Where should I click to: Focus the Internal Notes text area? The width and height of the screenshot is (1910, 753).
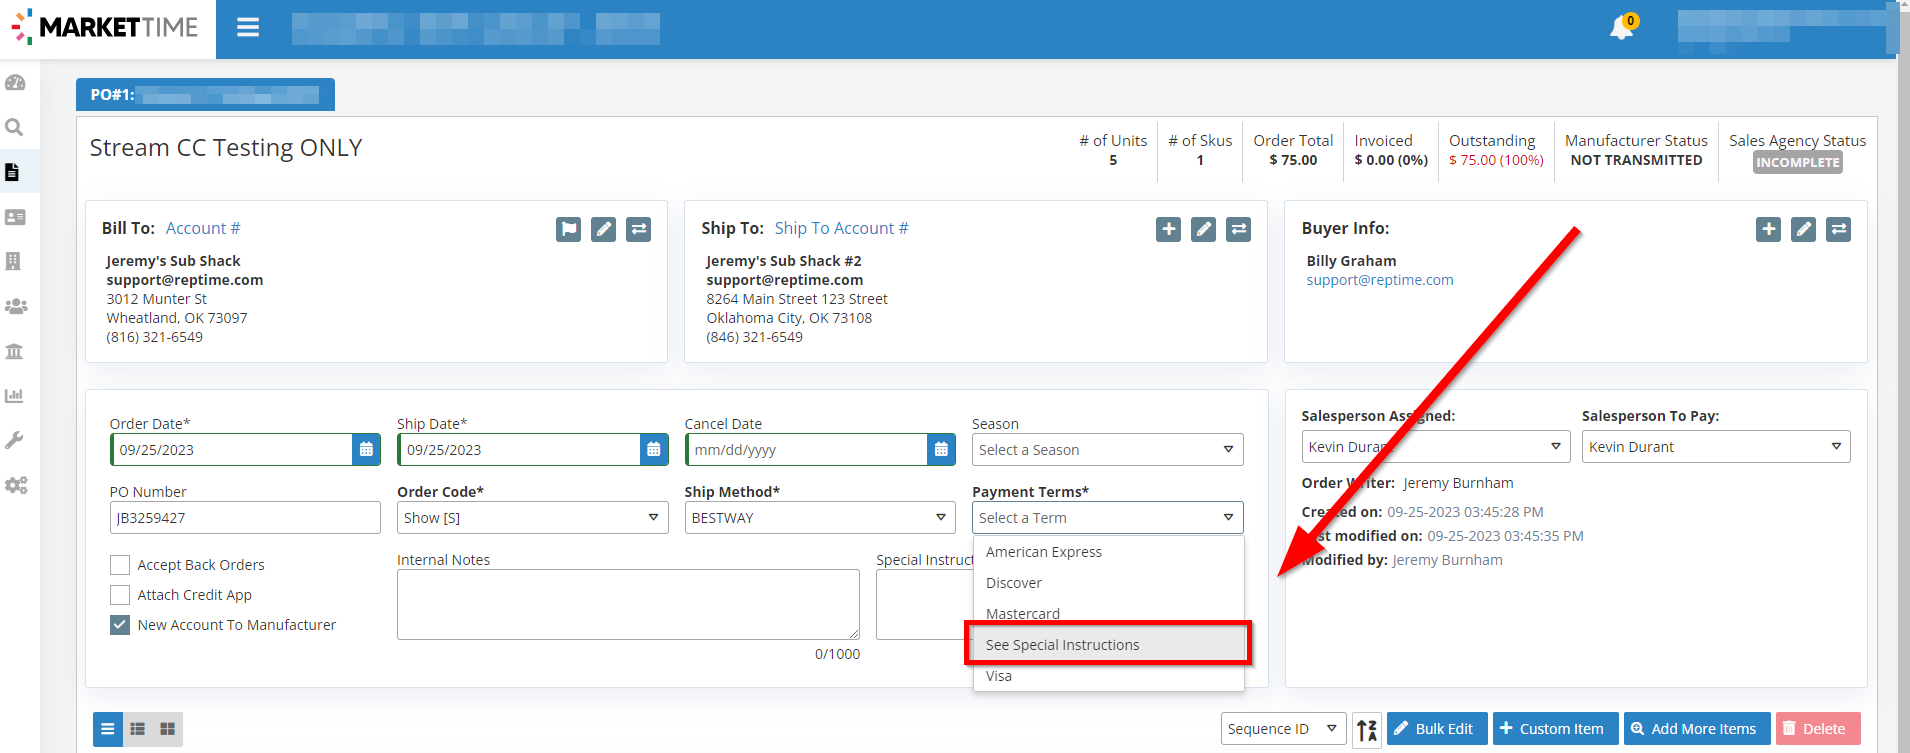click(x=628, y=605)
